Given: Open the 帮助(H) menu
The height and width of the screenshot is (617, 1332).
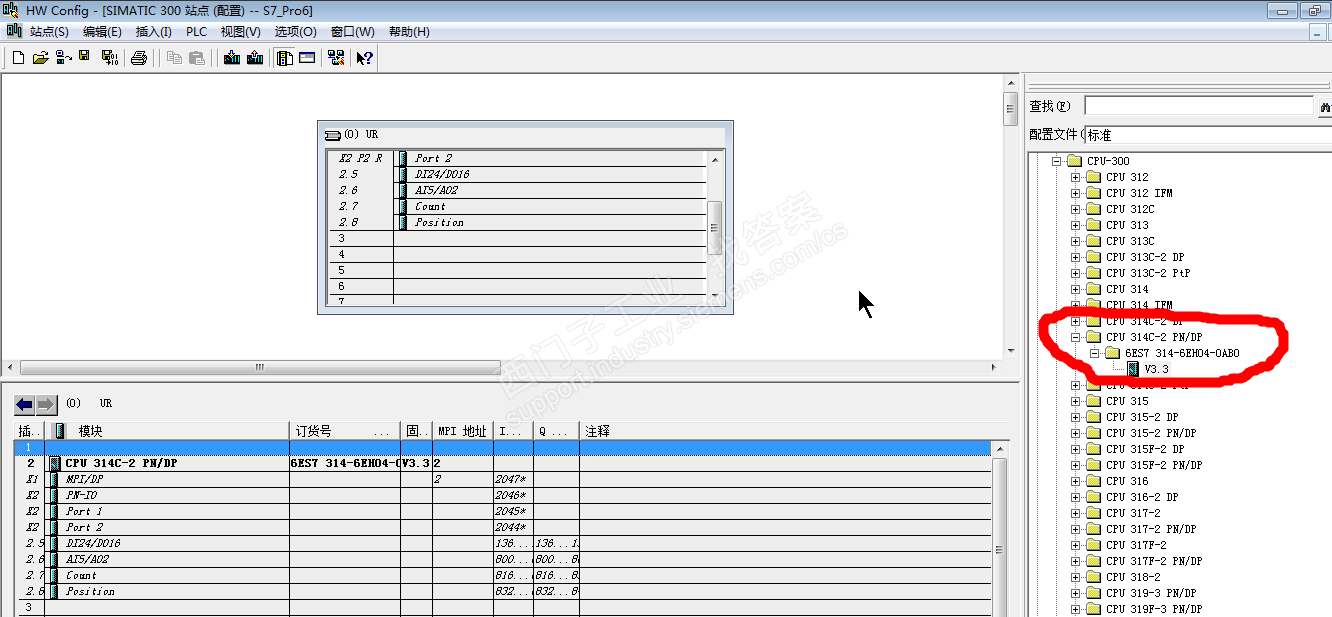Looking at the screenshot, I should [408, 32].
